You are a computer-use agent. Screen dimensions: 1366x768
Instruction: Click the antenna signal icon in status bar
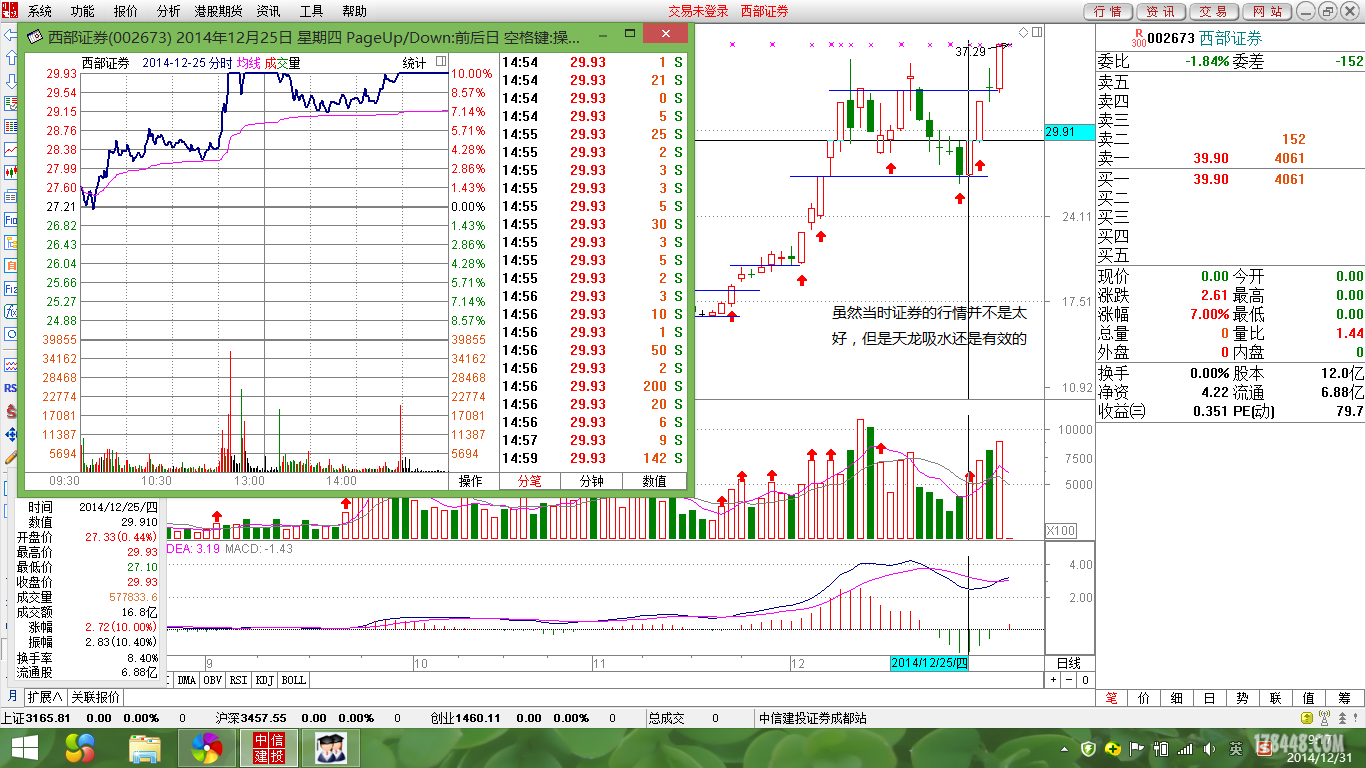[x=1324, y=719]
